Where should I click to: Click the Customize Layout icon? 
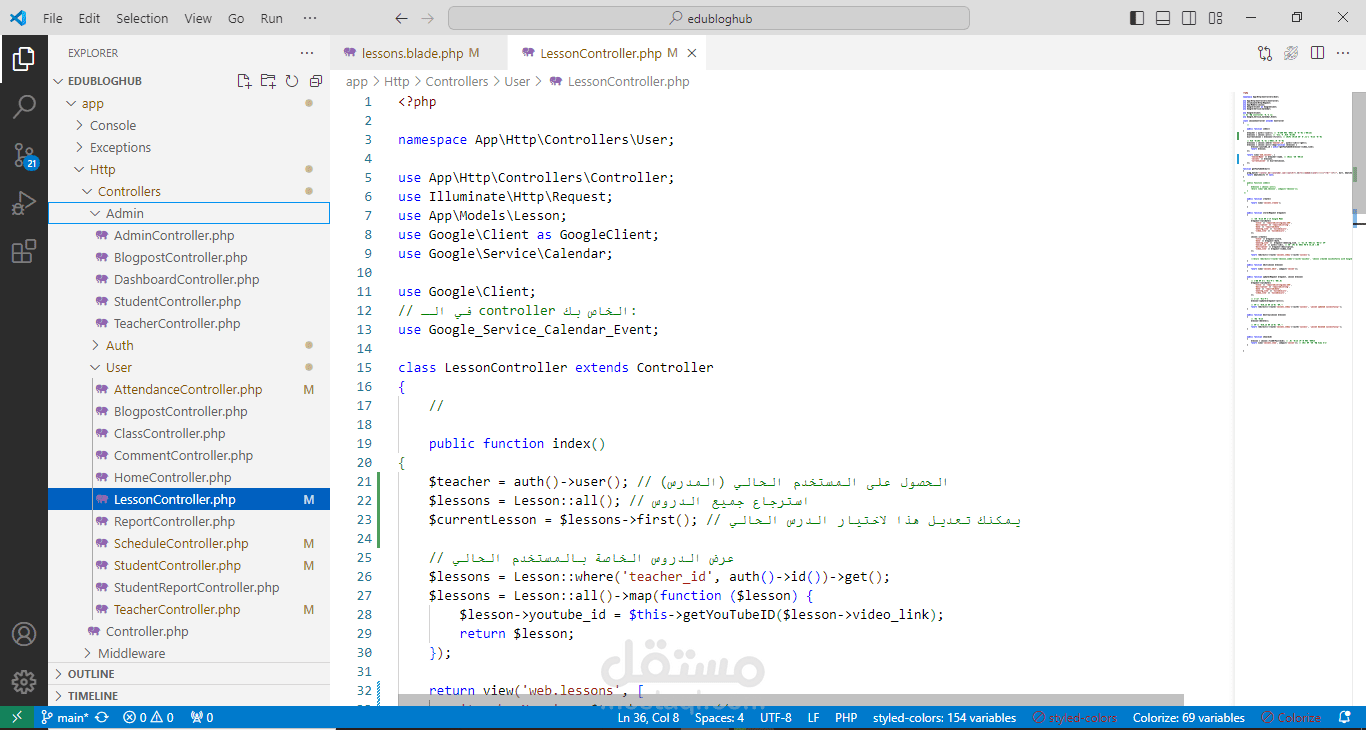1215,18
